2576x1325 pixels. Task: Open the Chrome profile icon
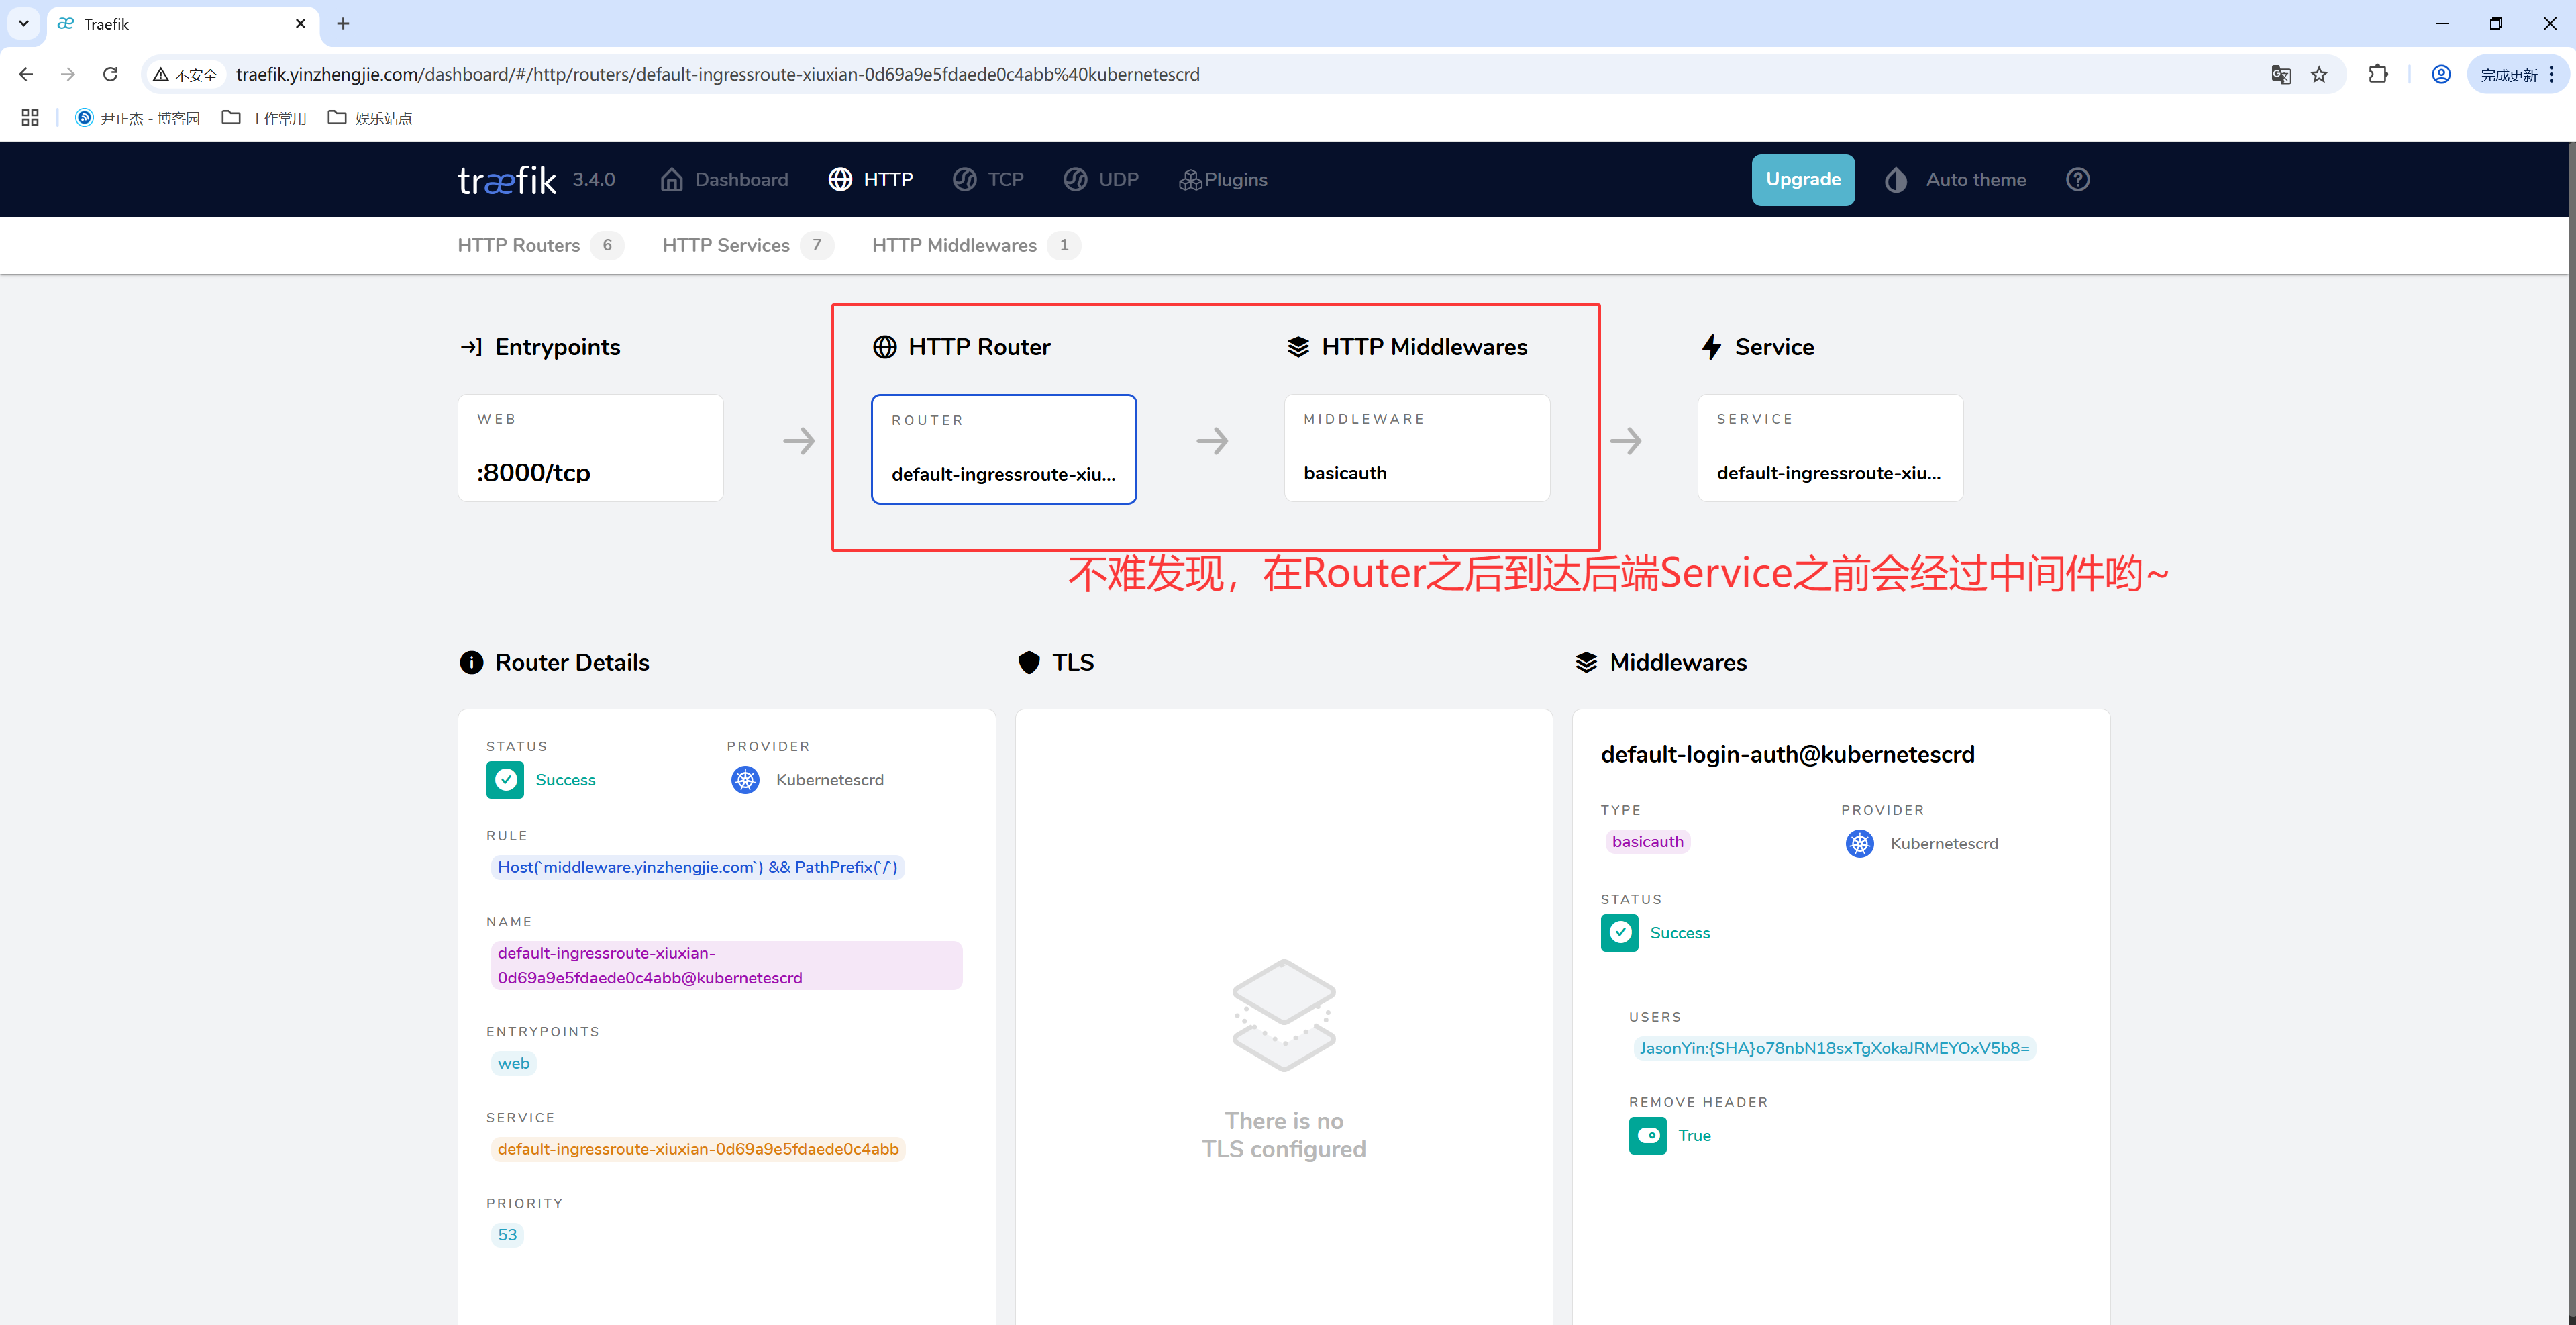coord(2440,75)
